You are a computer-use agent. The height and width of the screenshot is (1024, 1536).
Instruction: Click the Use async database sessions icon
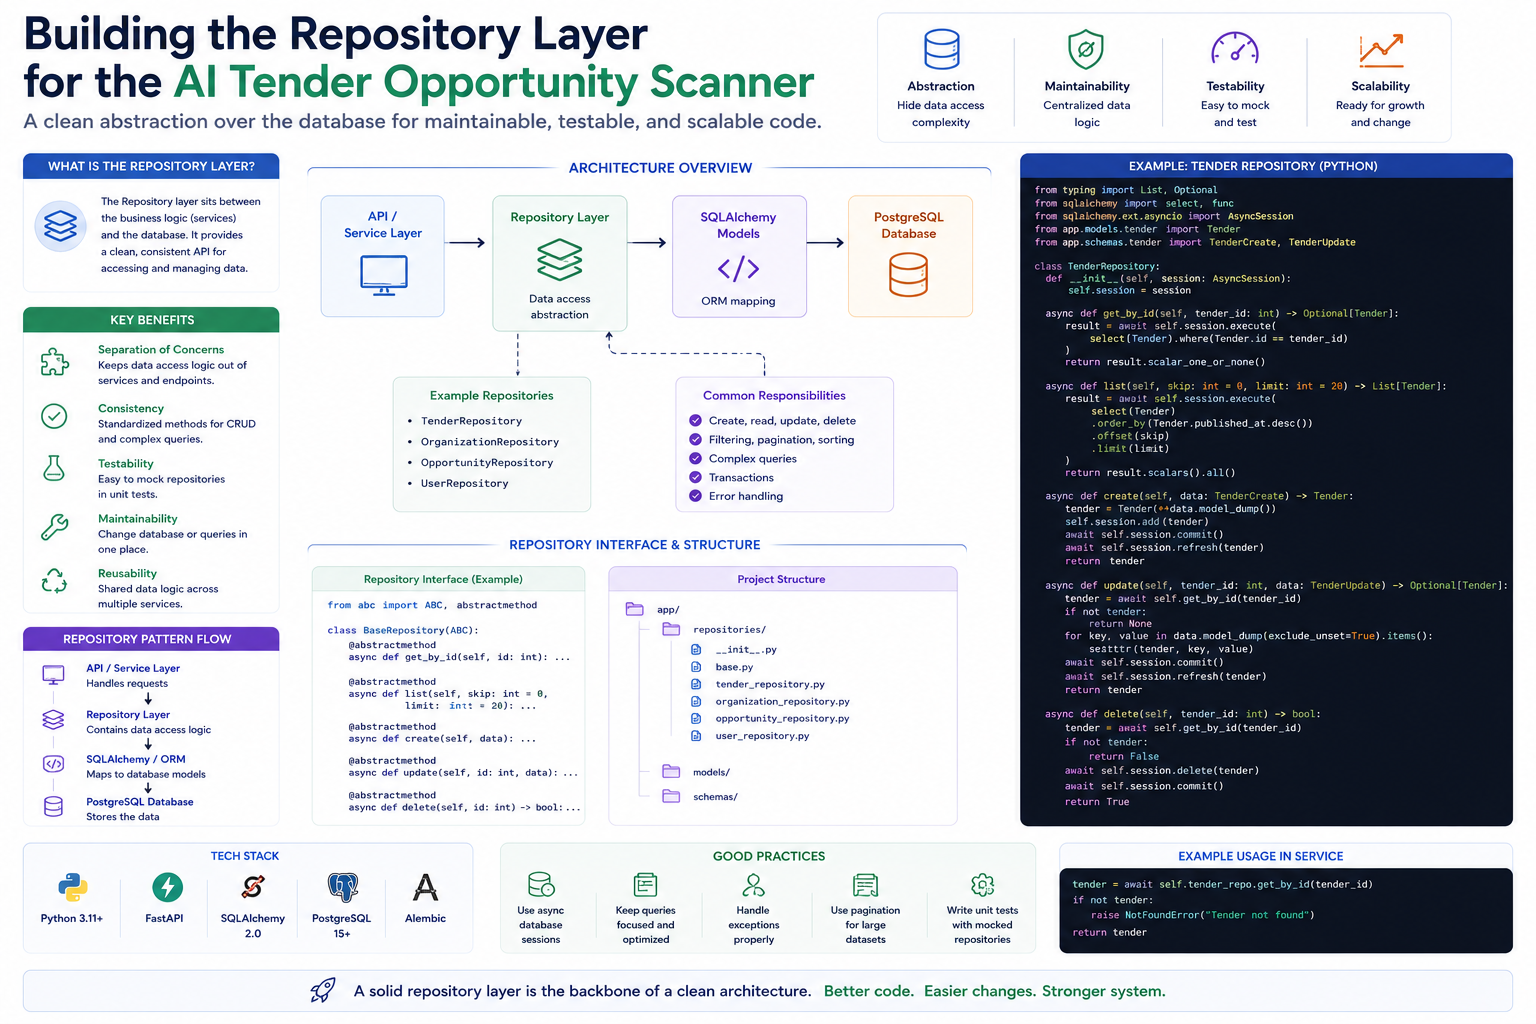pos(541,885)
